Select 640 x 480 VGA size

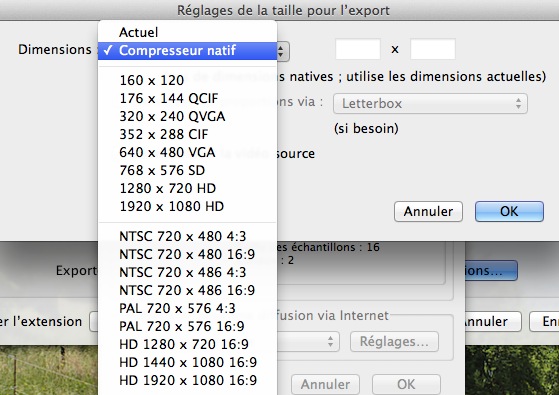188,152
